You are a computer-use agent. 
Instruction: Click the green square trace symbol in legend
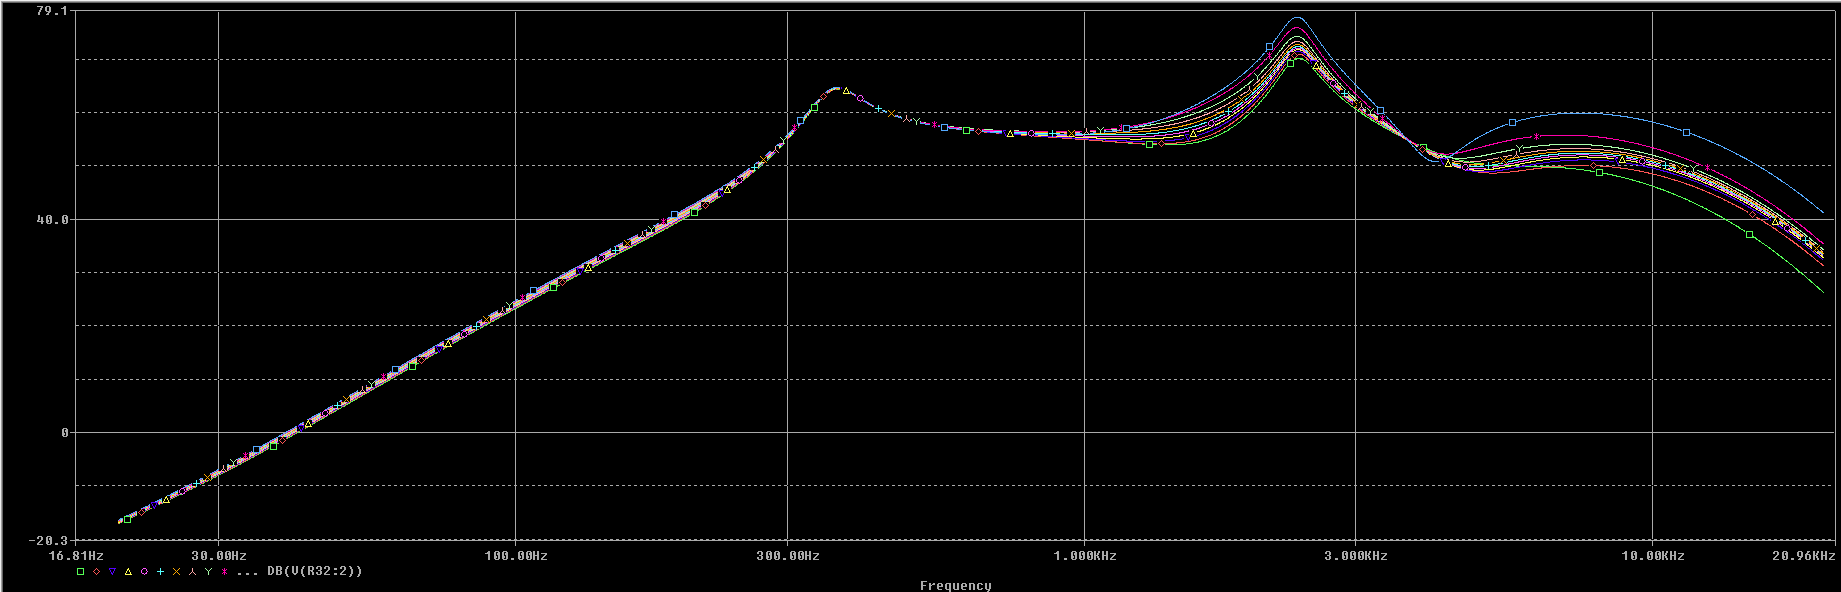point(81,572)
